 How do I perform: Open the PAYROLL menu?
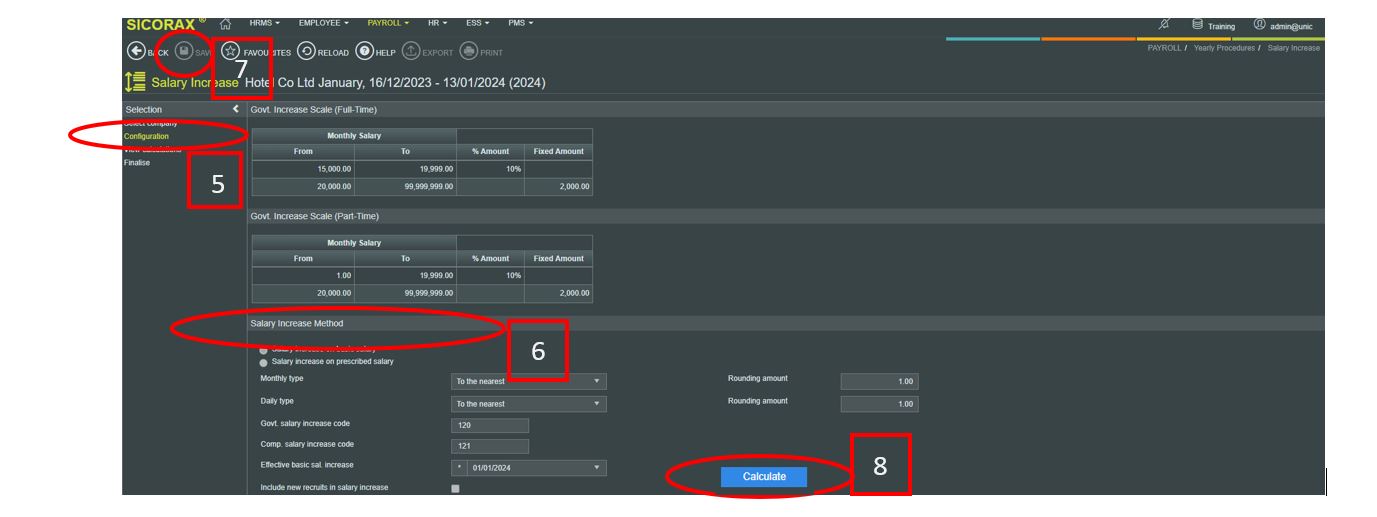(388, 23)
